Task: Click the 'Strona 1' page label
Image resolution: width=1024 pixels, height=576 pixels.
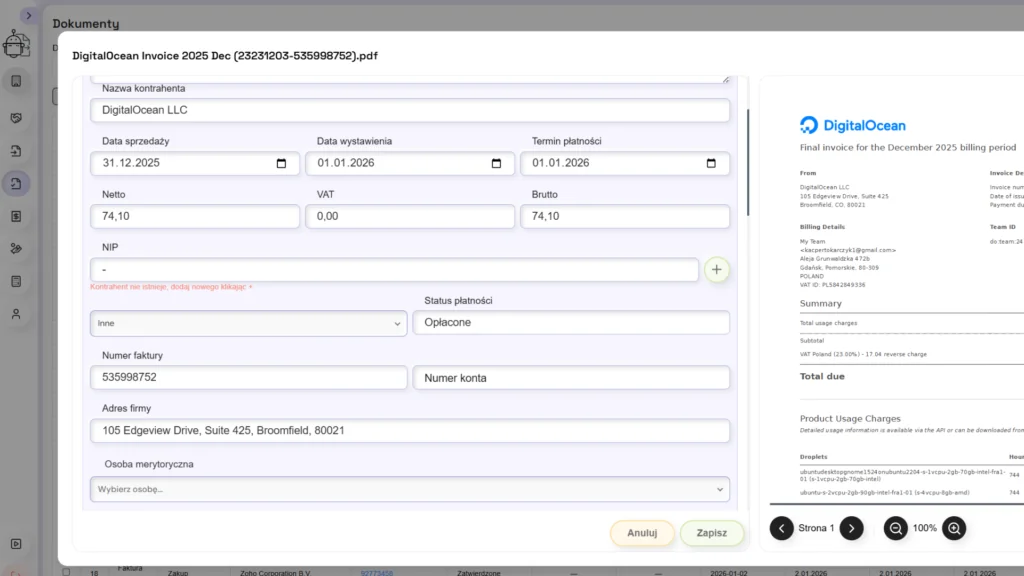Action: tap(816, 528)
